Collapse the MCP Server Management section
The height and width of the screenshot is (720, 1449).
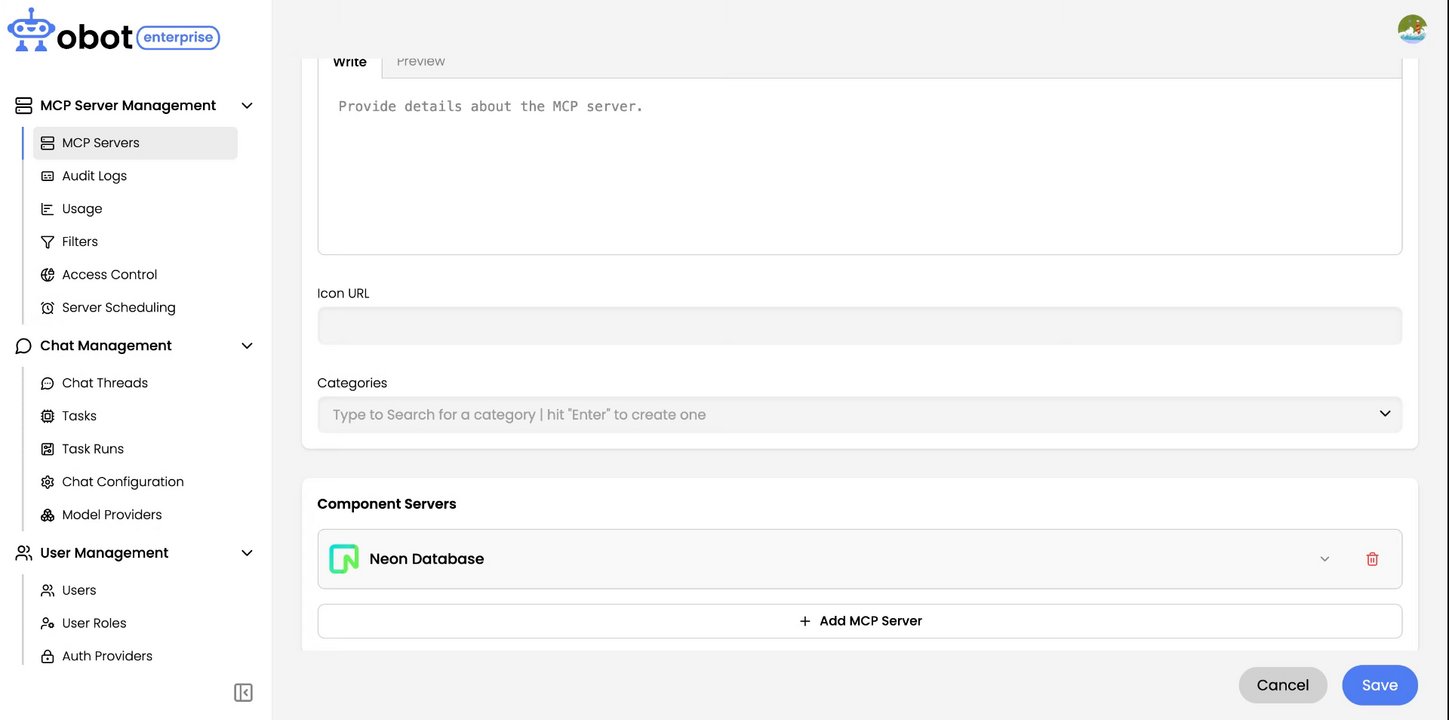pos(247,106)
